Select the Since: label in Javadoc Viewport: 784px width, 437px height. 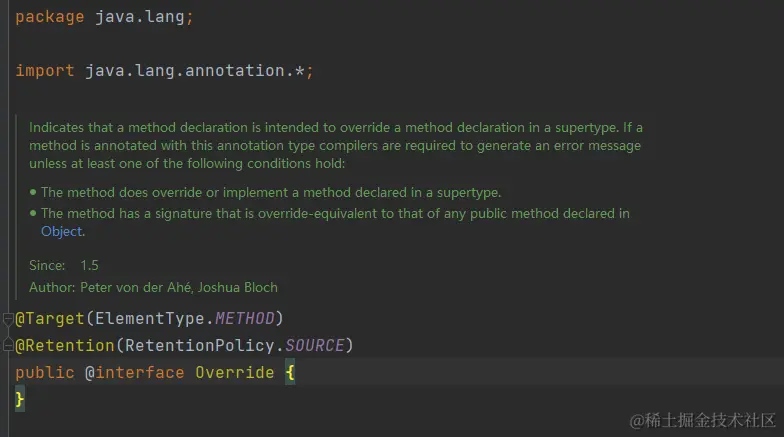(47, 266)
